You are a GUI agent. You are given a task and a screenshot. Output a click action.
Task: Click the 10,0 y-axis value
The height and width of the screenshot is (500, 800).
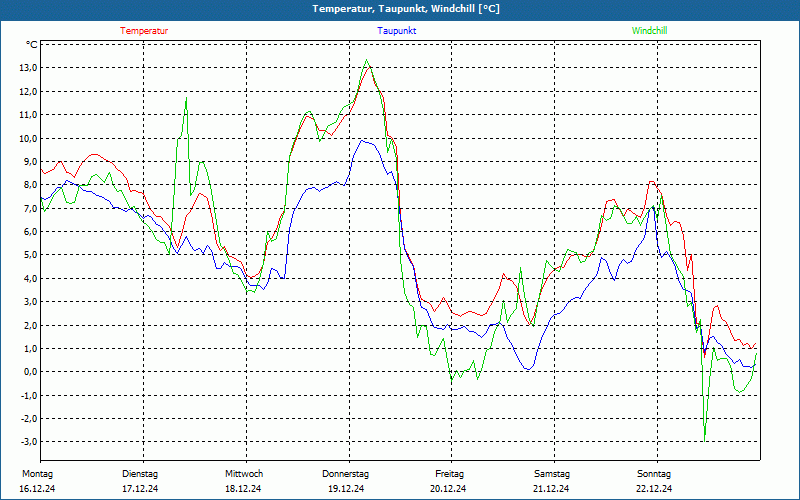click(26, 138)
